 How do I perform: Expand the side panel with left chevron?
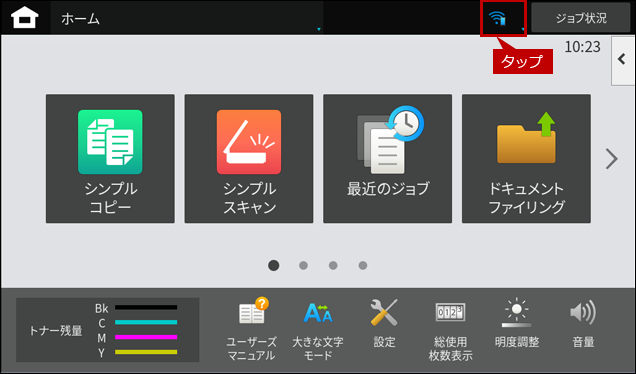[623, 61]
